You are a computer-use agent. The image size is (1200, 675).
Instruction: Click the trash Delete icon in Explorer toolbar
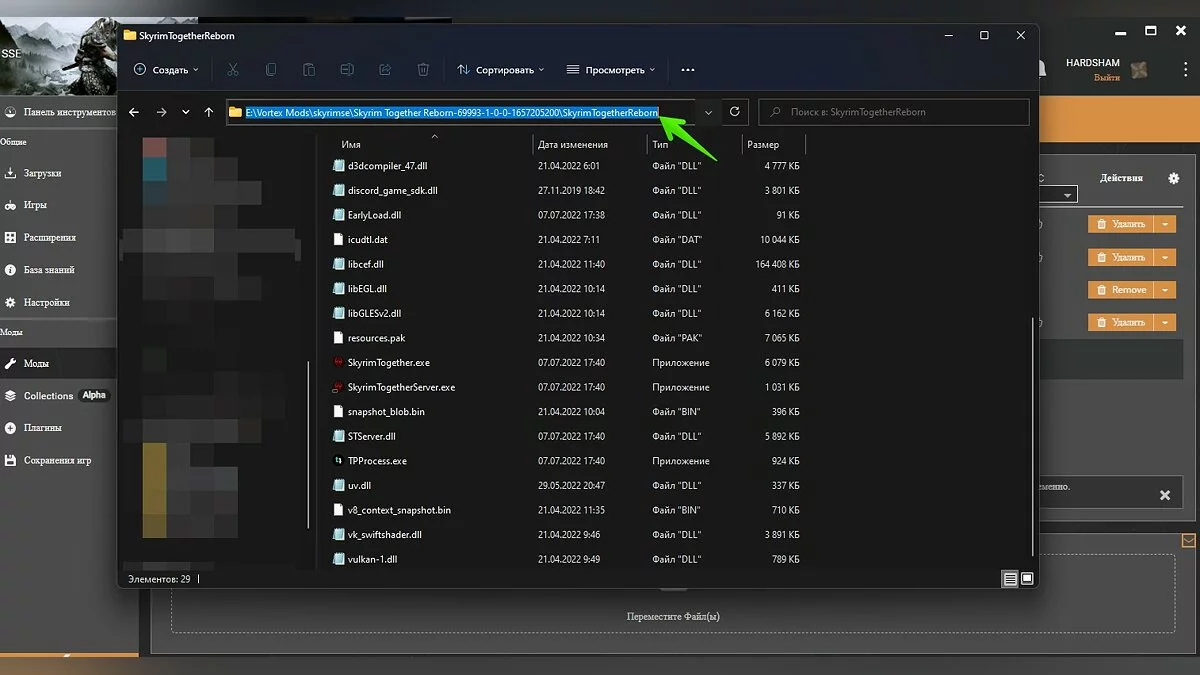click(x=423, y=70)
